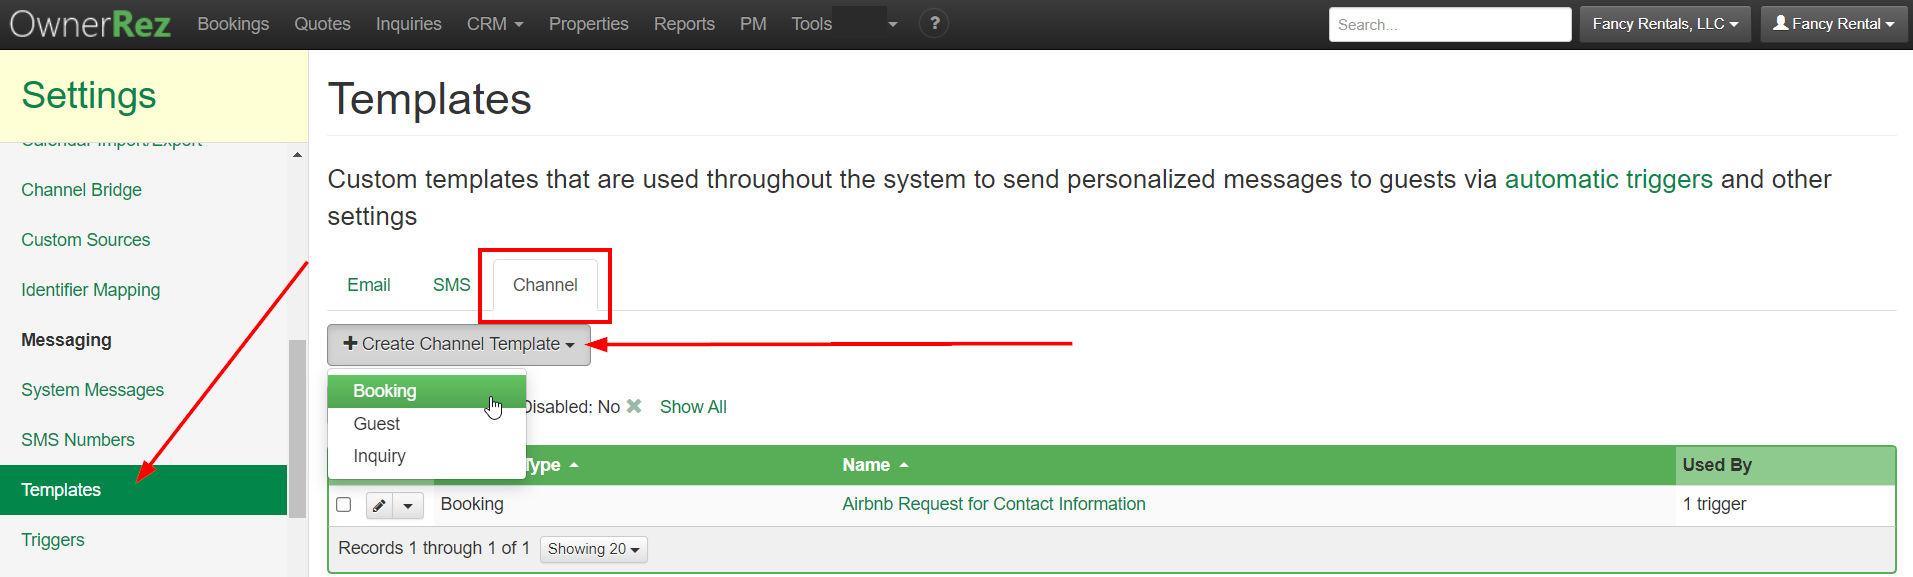
Task: Click the pencil icon to edit the Airbnb template
Action: [x=378, y=505]
